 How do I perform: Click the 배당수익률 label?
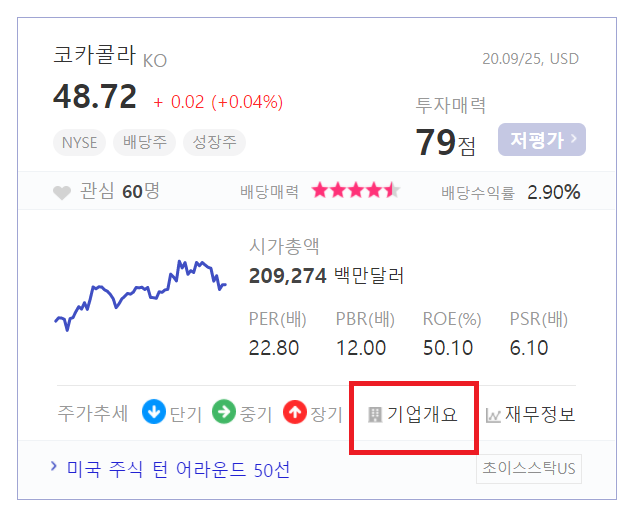click(x=478, y=192)
